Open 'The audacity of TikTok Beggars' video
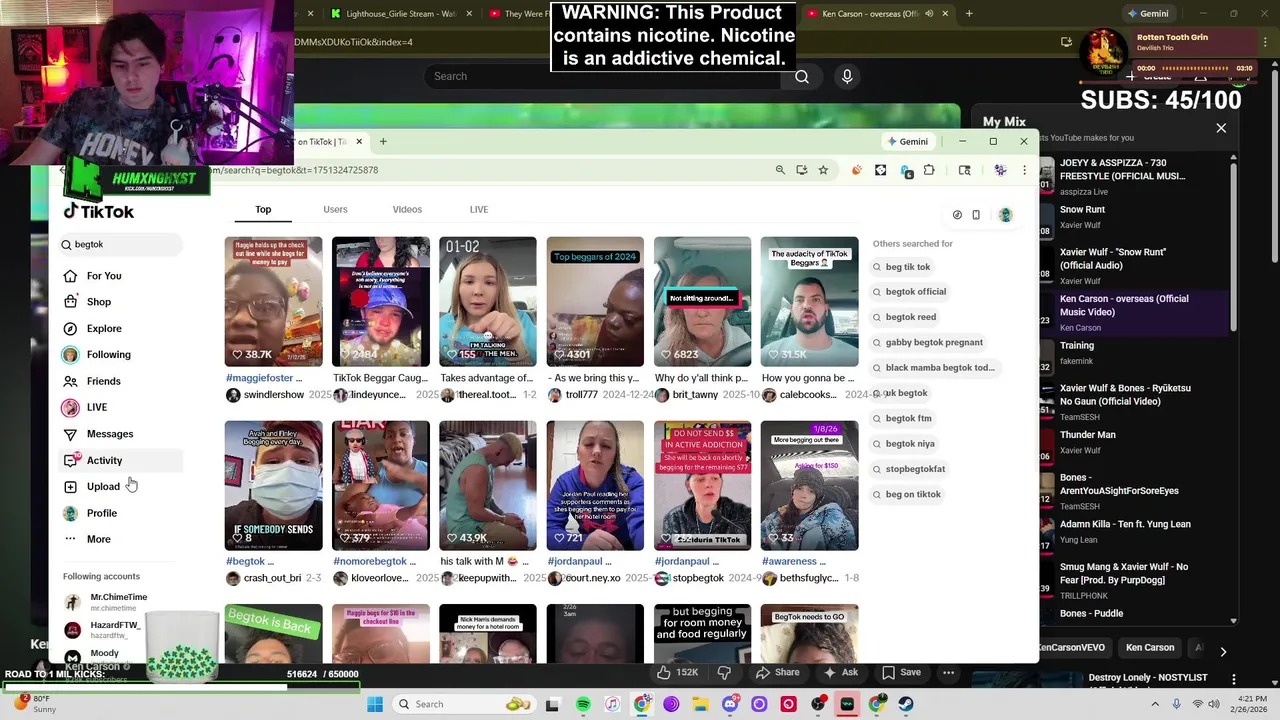The height and width of the screenshot is (720, 1280). 809,301
